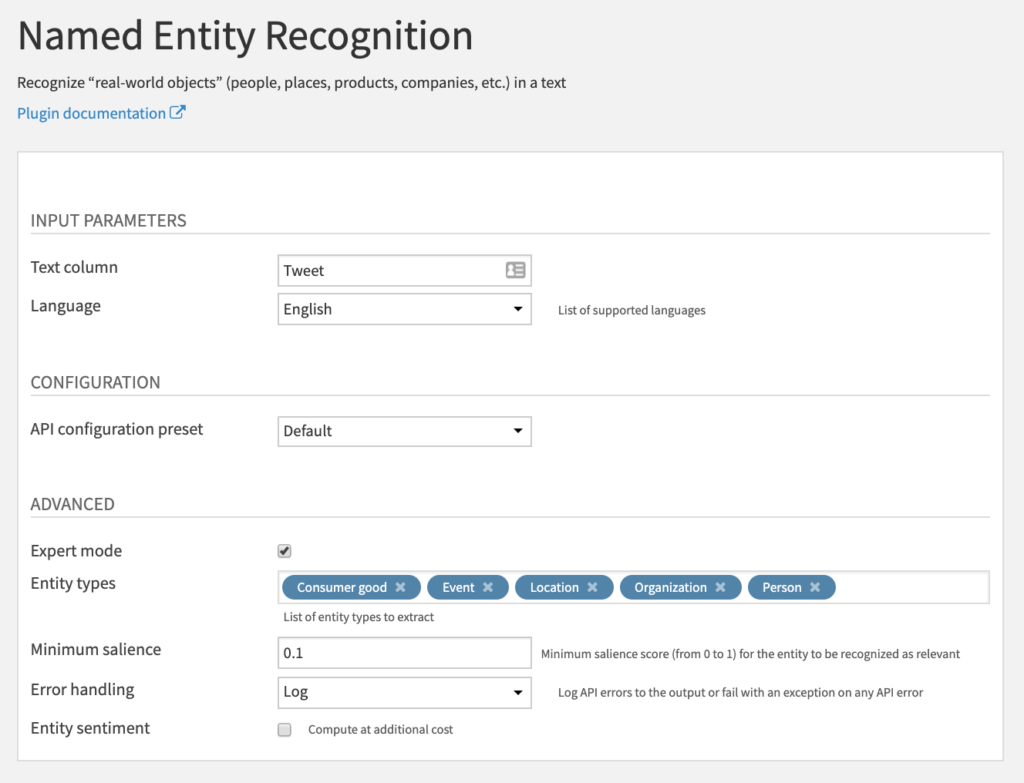This screenshot has height=783, width=1024.
Task: Click the Minimum salience label
Action: tap(96, 649)
